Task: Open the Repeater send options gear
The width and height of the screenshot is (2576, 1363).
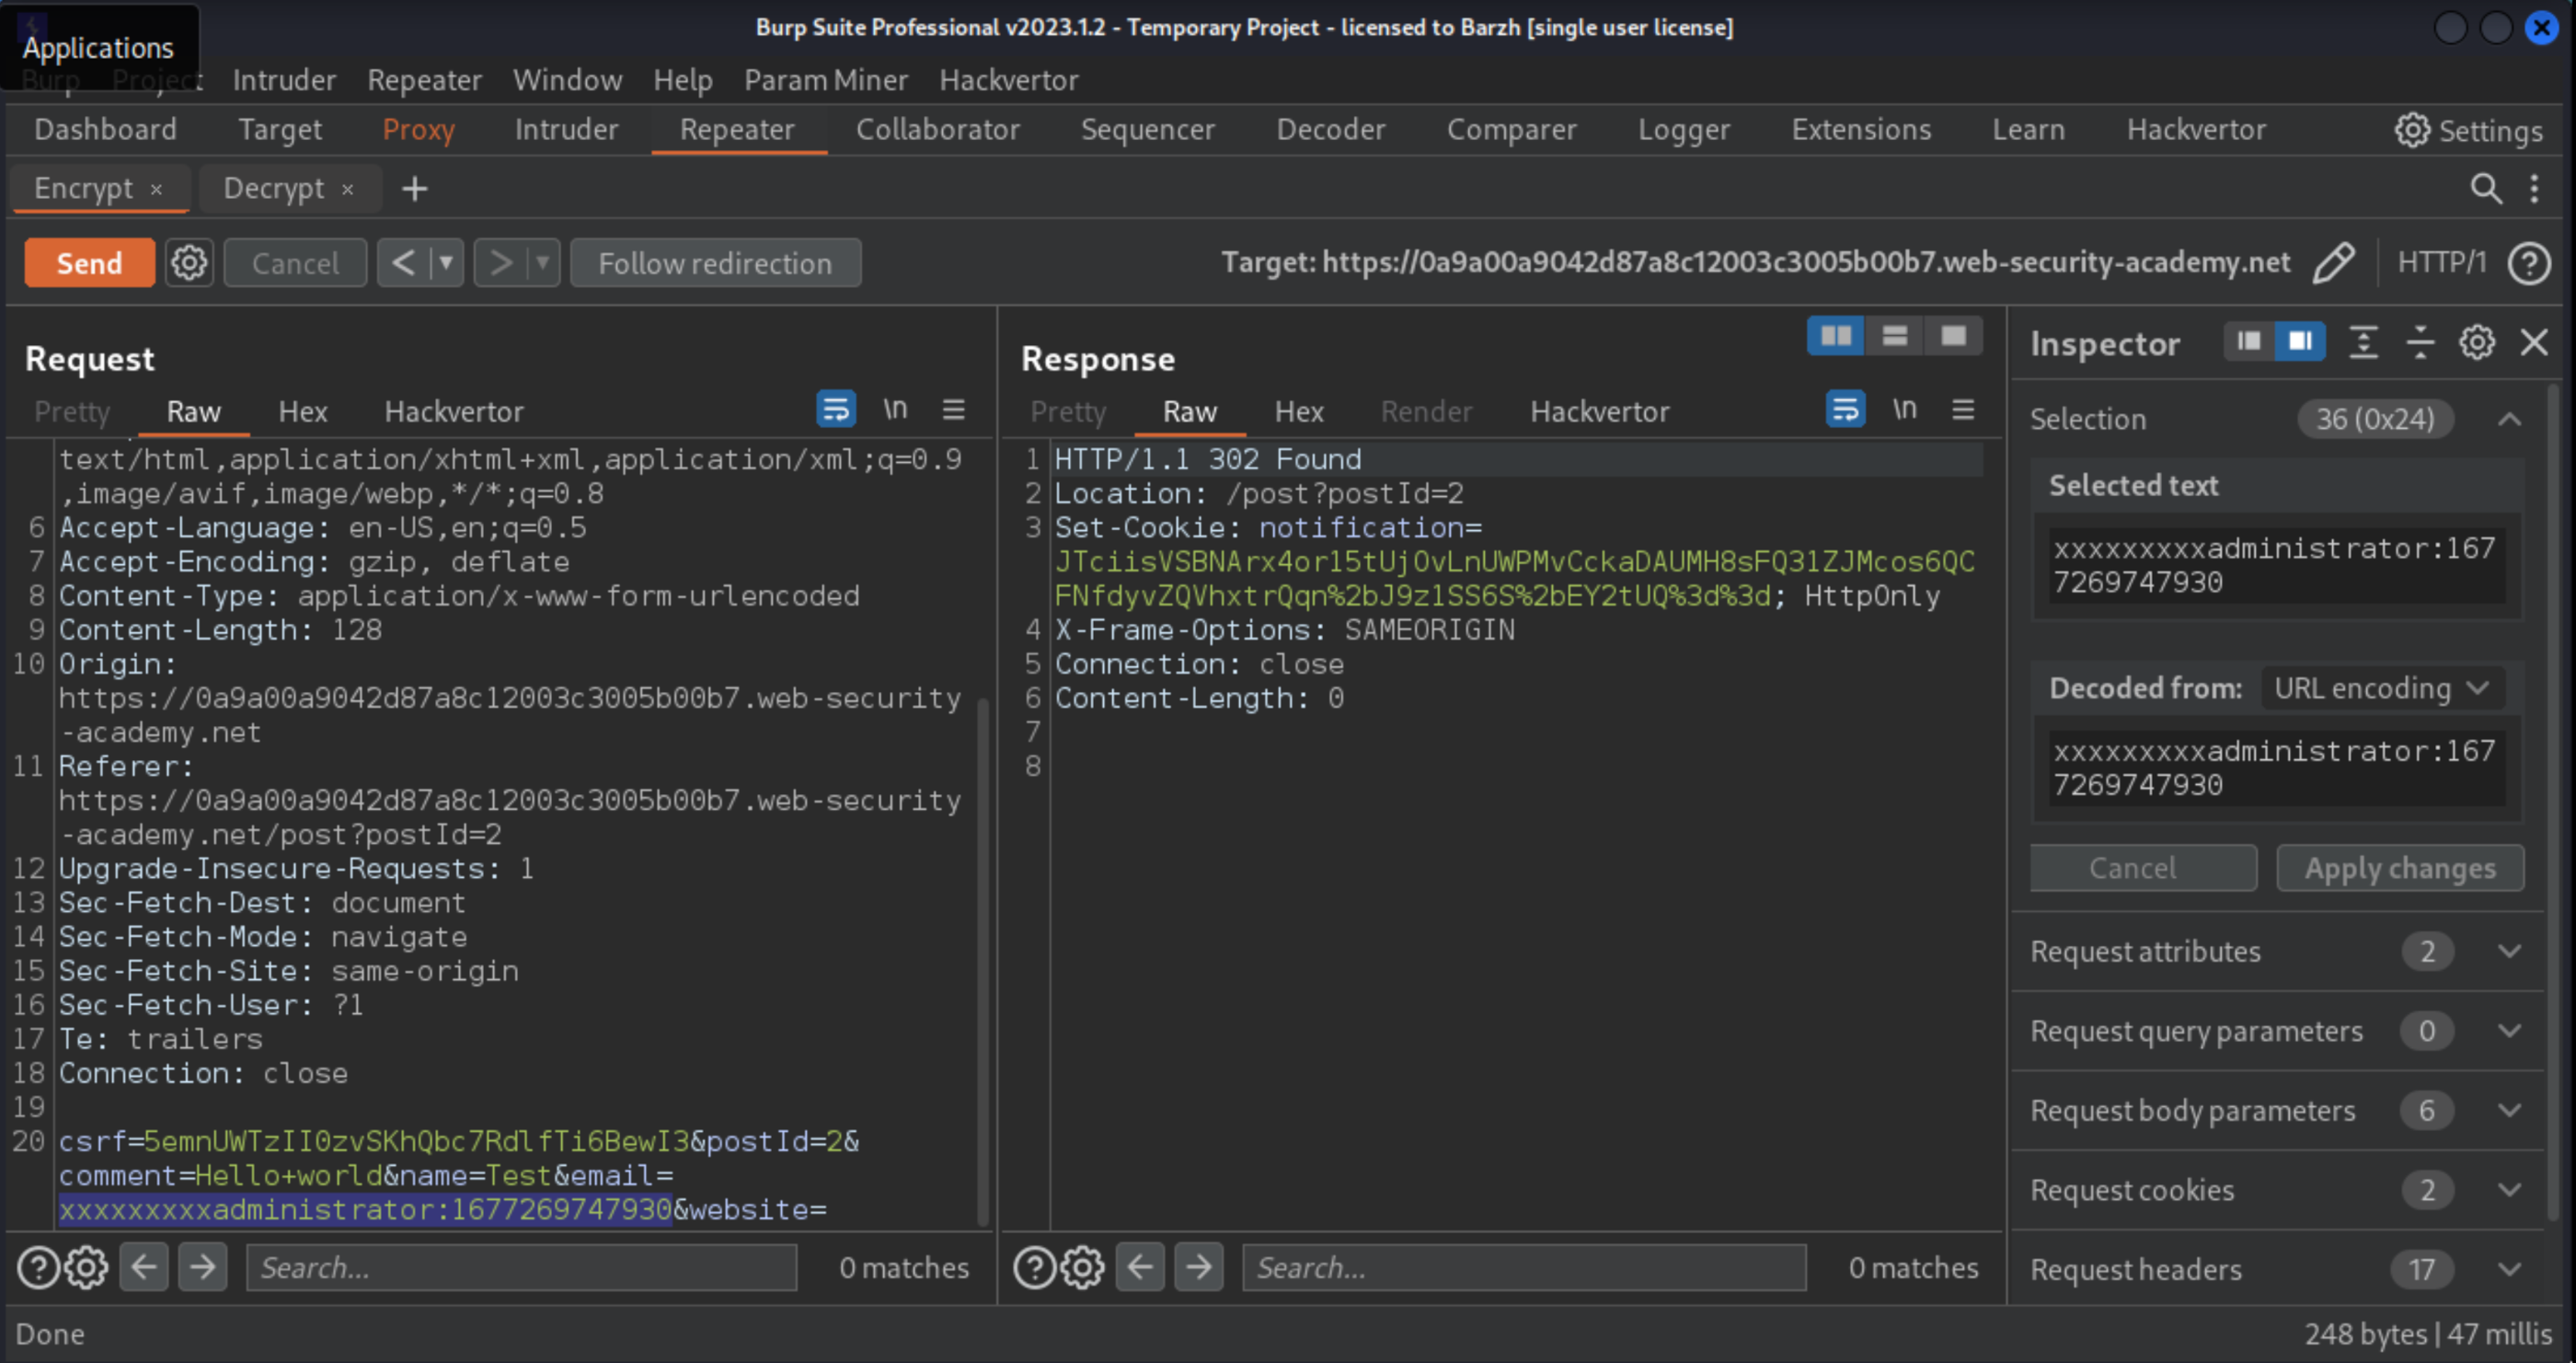Action: [189, 263]
